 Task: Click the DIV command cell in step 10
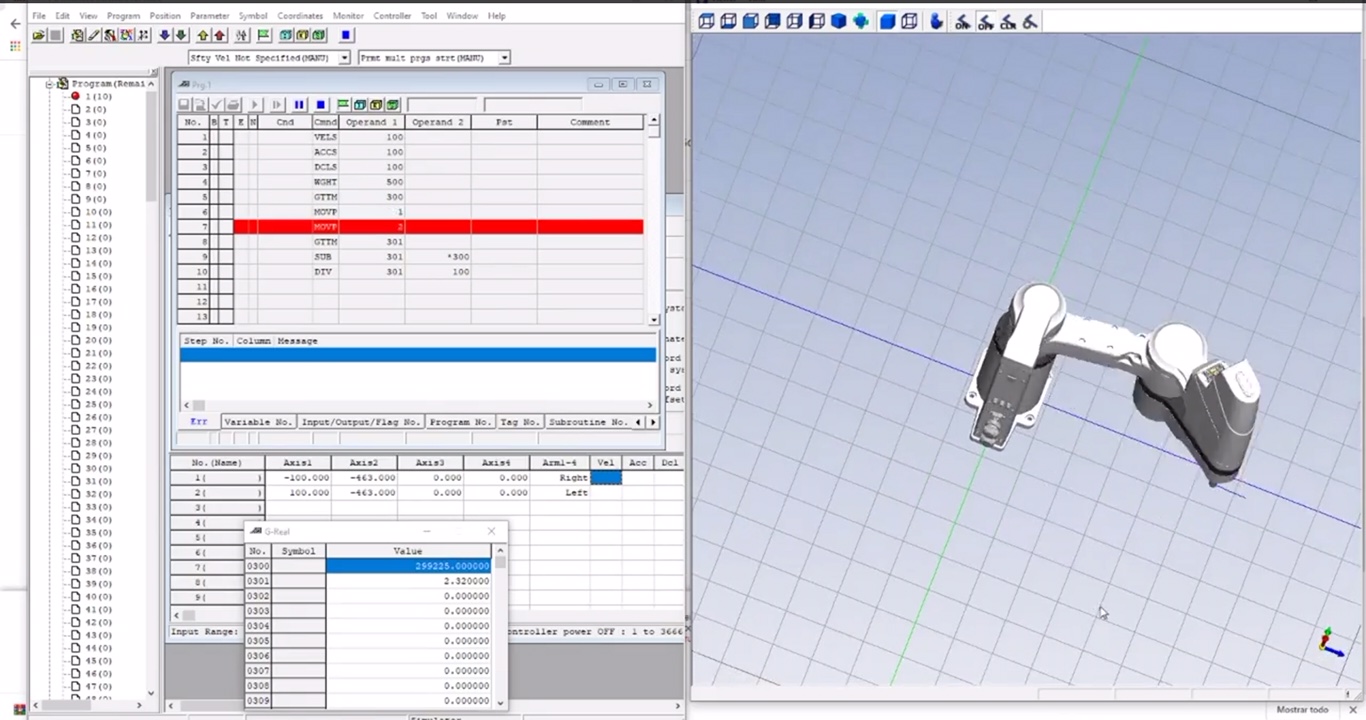pyautogui.click(x=325, y=272)
